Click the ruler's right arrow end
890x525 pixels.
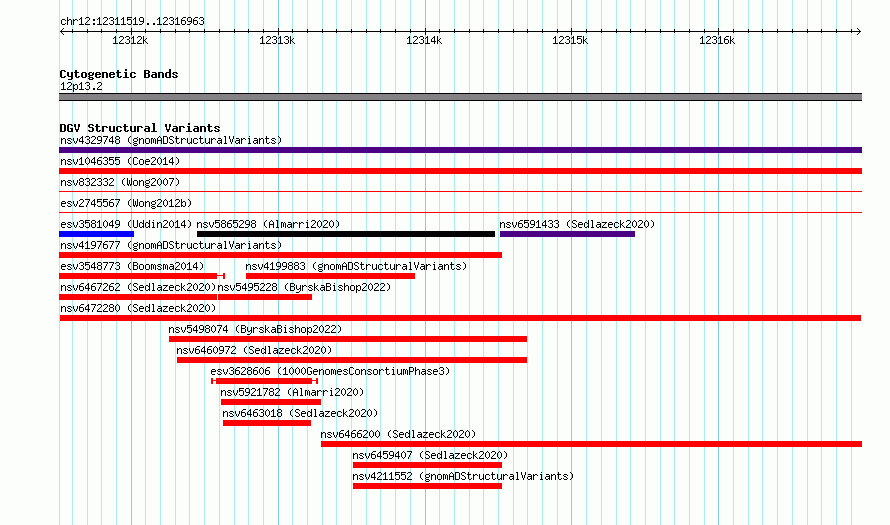[x=858, y=31]
